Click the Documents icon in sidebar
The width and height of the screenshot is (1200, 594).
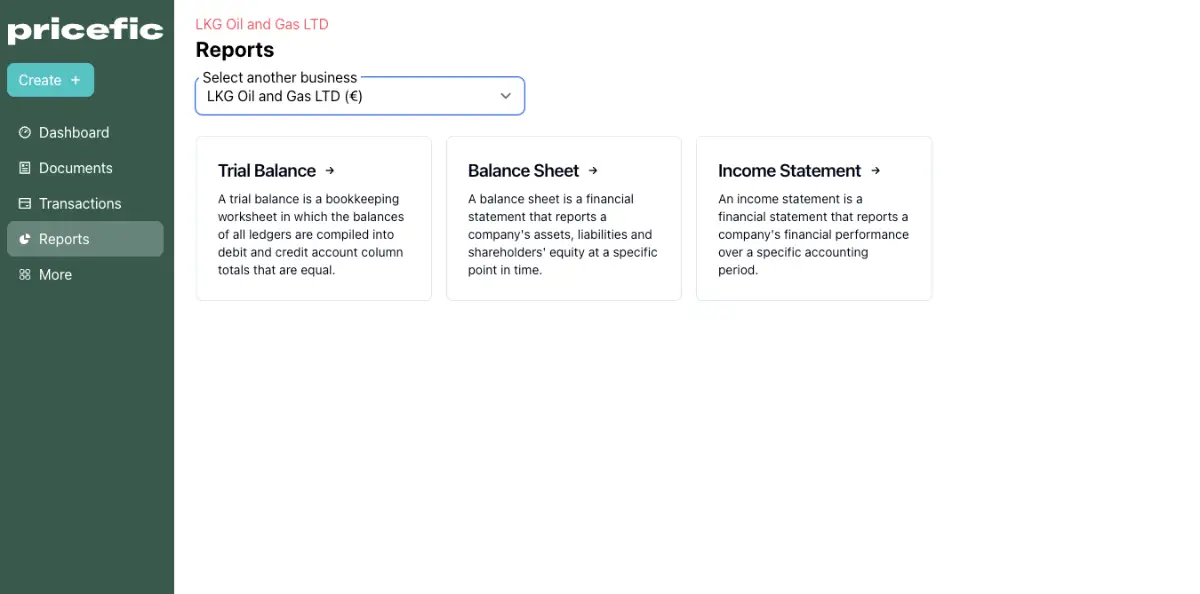pos(25,168)
